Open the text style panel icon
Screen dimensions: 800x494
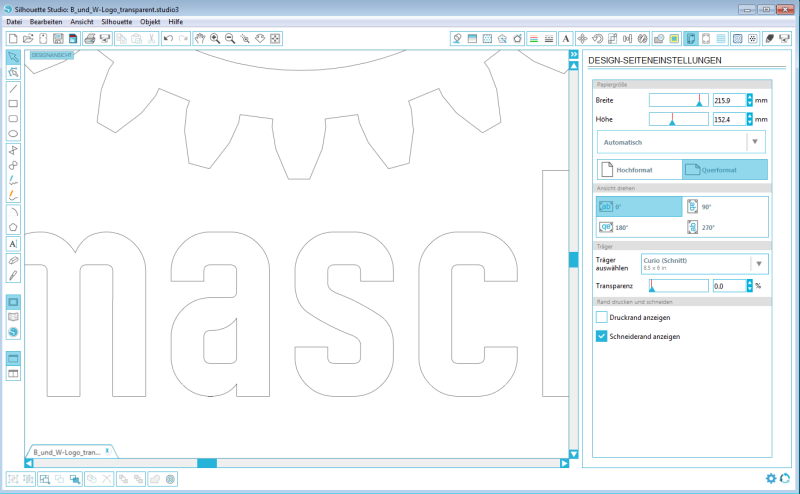(x=566, y=39)
